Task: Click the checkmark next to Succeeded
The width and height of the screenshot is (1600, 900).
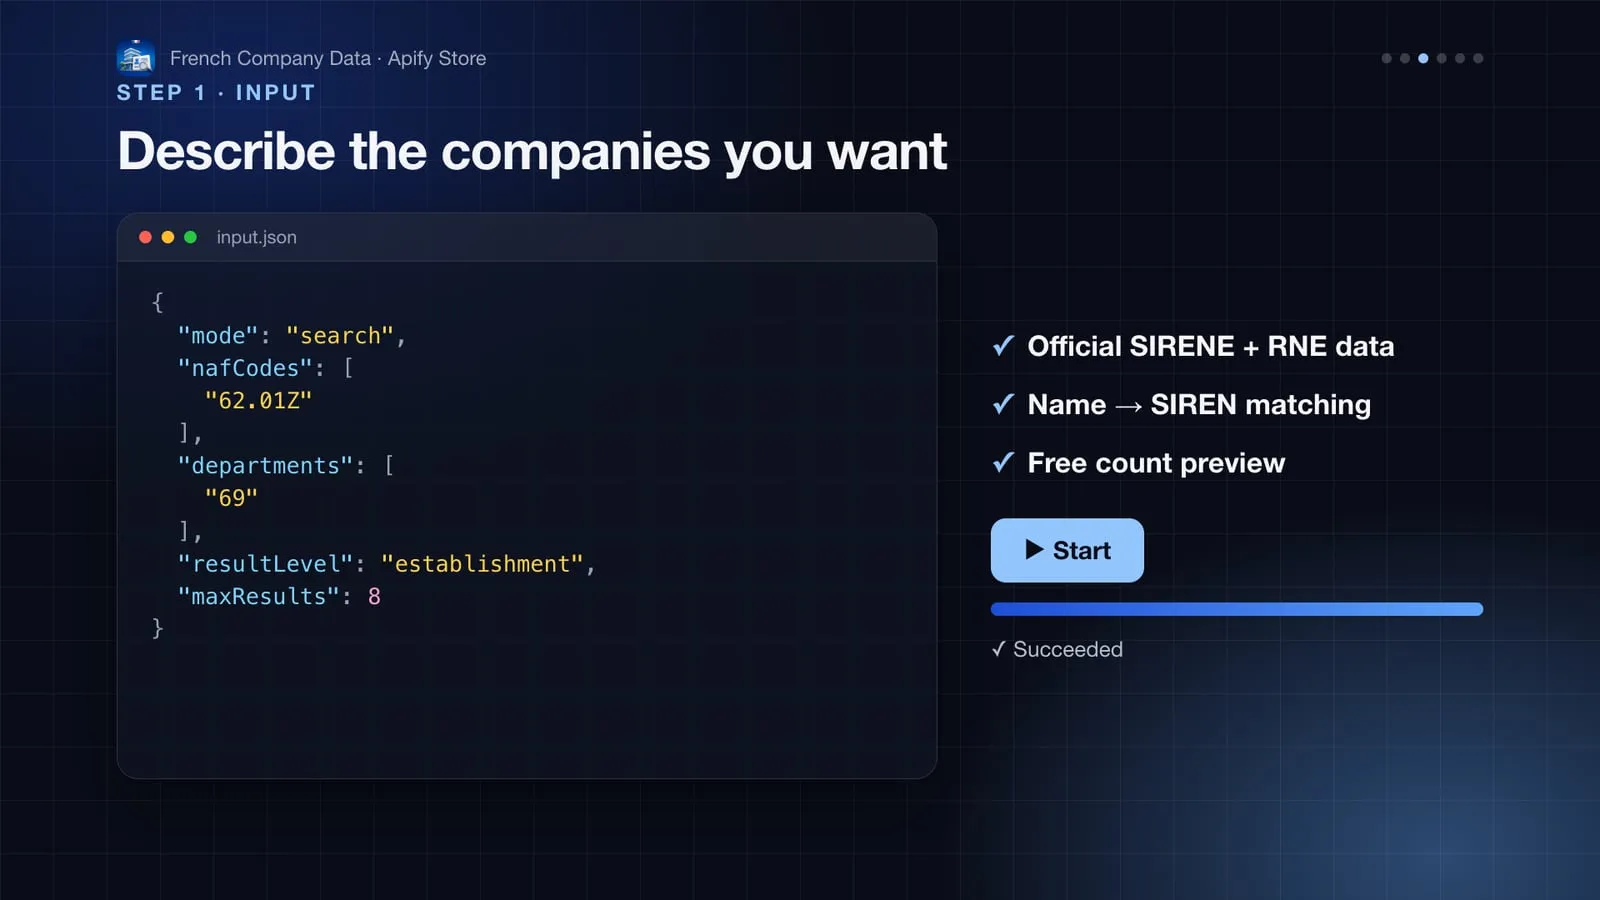Action: click(x=998, y=649)
